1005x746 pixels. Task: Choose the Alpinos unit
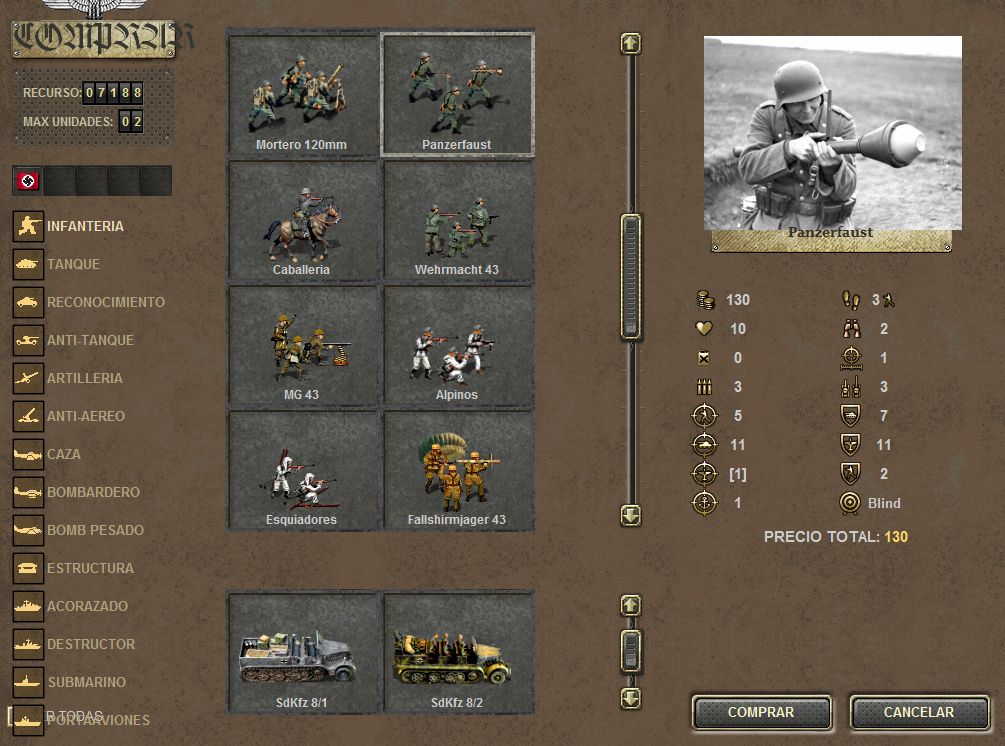(x=457, y=345)
